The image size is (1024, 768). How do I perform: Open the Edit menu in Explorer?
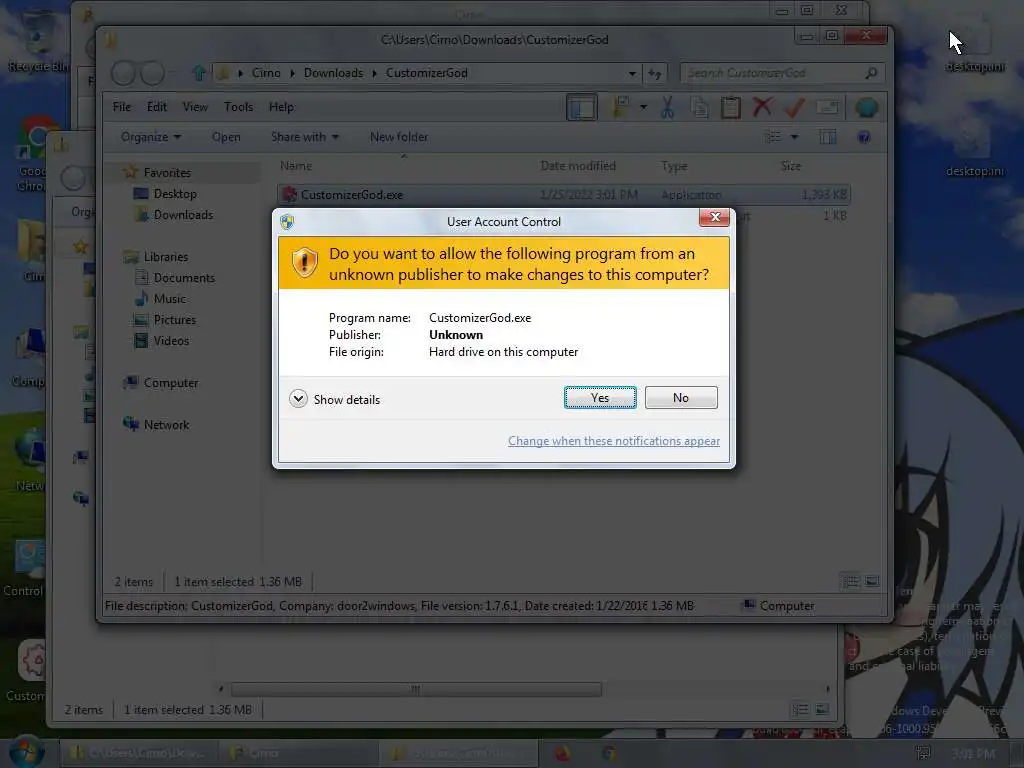click(x=157, y=106)
